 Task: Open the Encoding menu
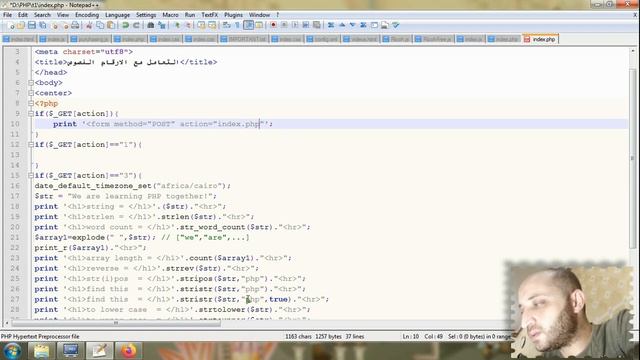pos(87,15)
